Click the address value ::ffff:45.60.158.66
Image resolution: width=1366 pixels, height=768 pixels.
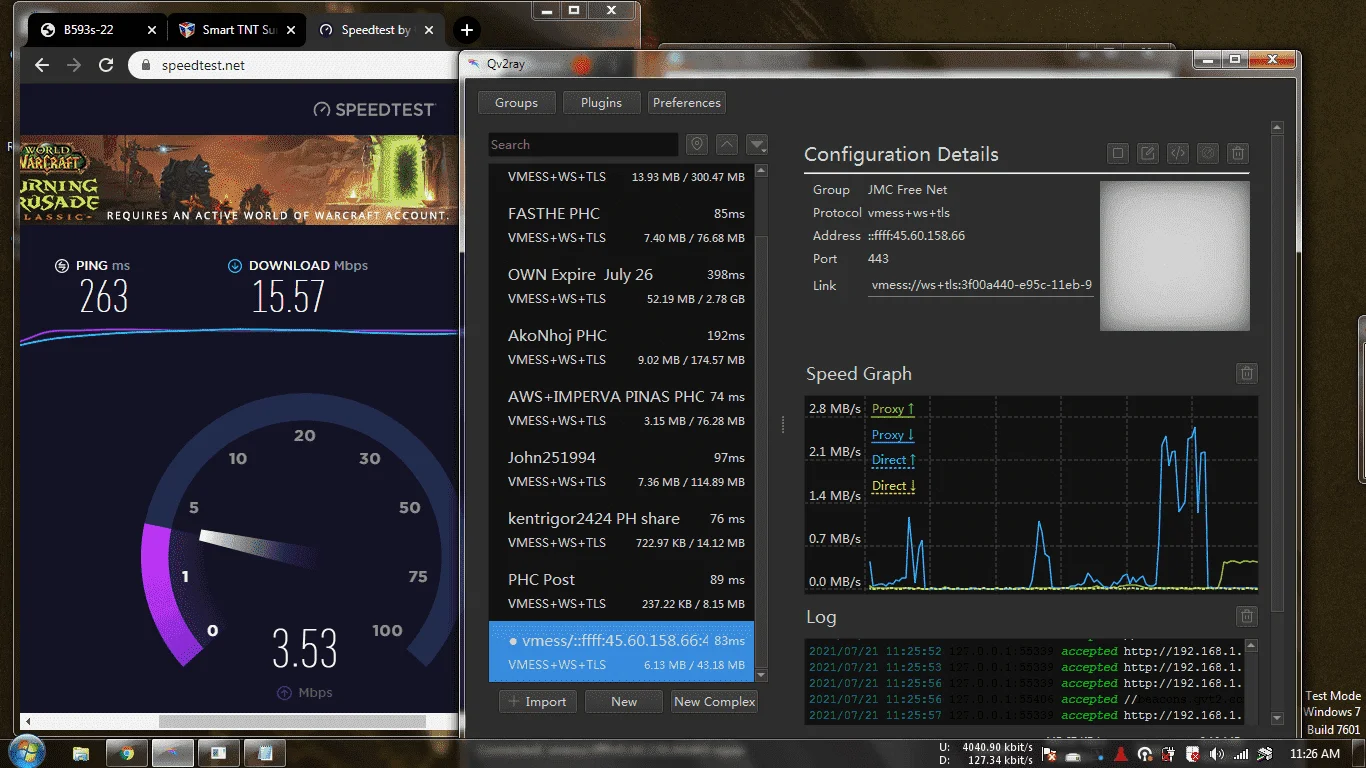click(x=916, y=236)
